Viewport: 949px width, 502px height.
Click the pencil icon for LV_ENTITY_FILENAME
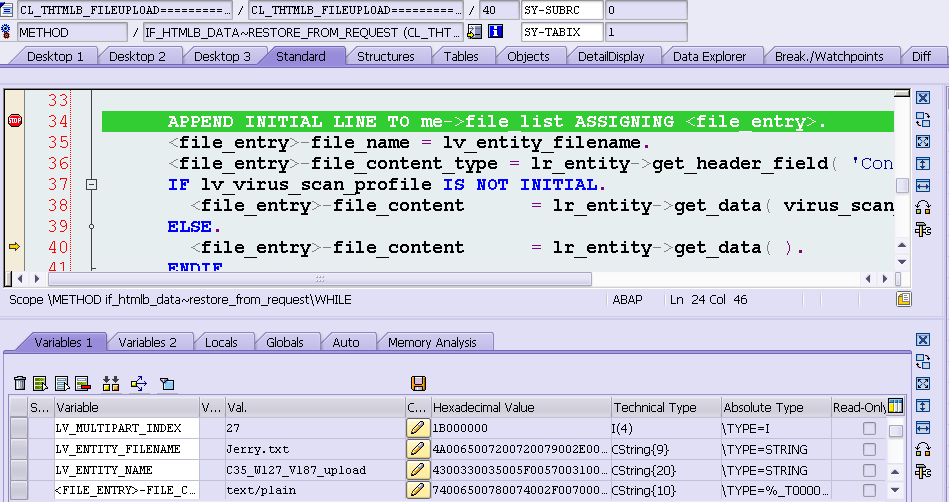coord(416,449)
